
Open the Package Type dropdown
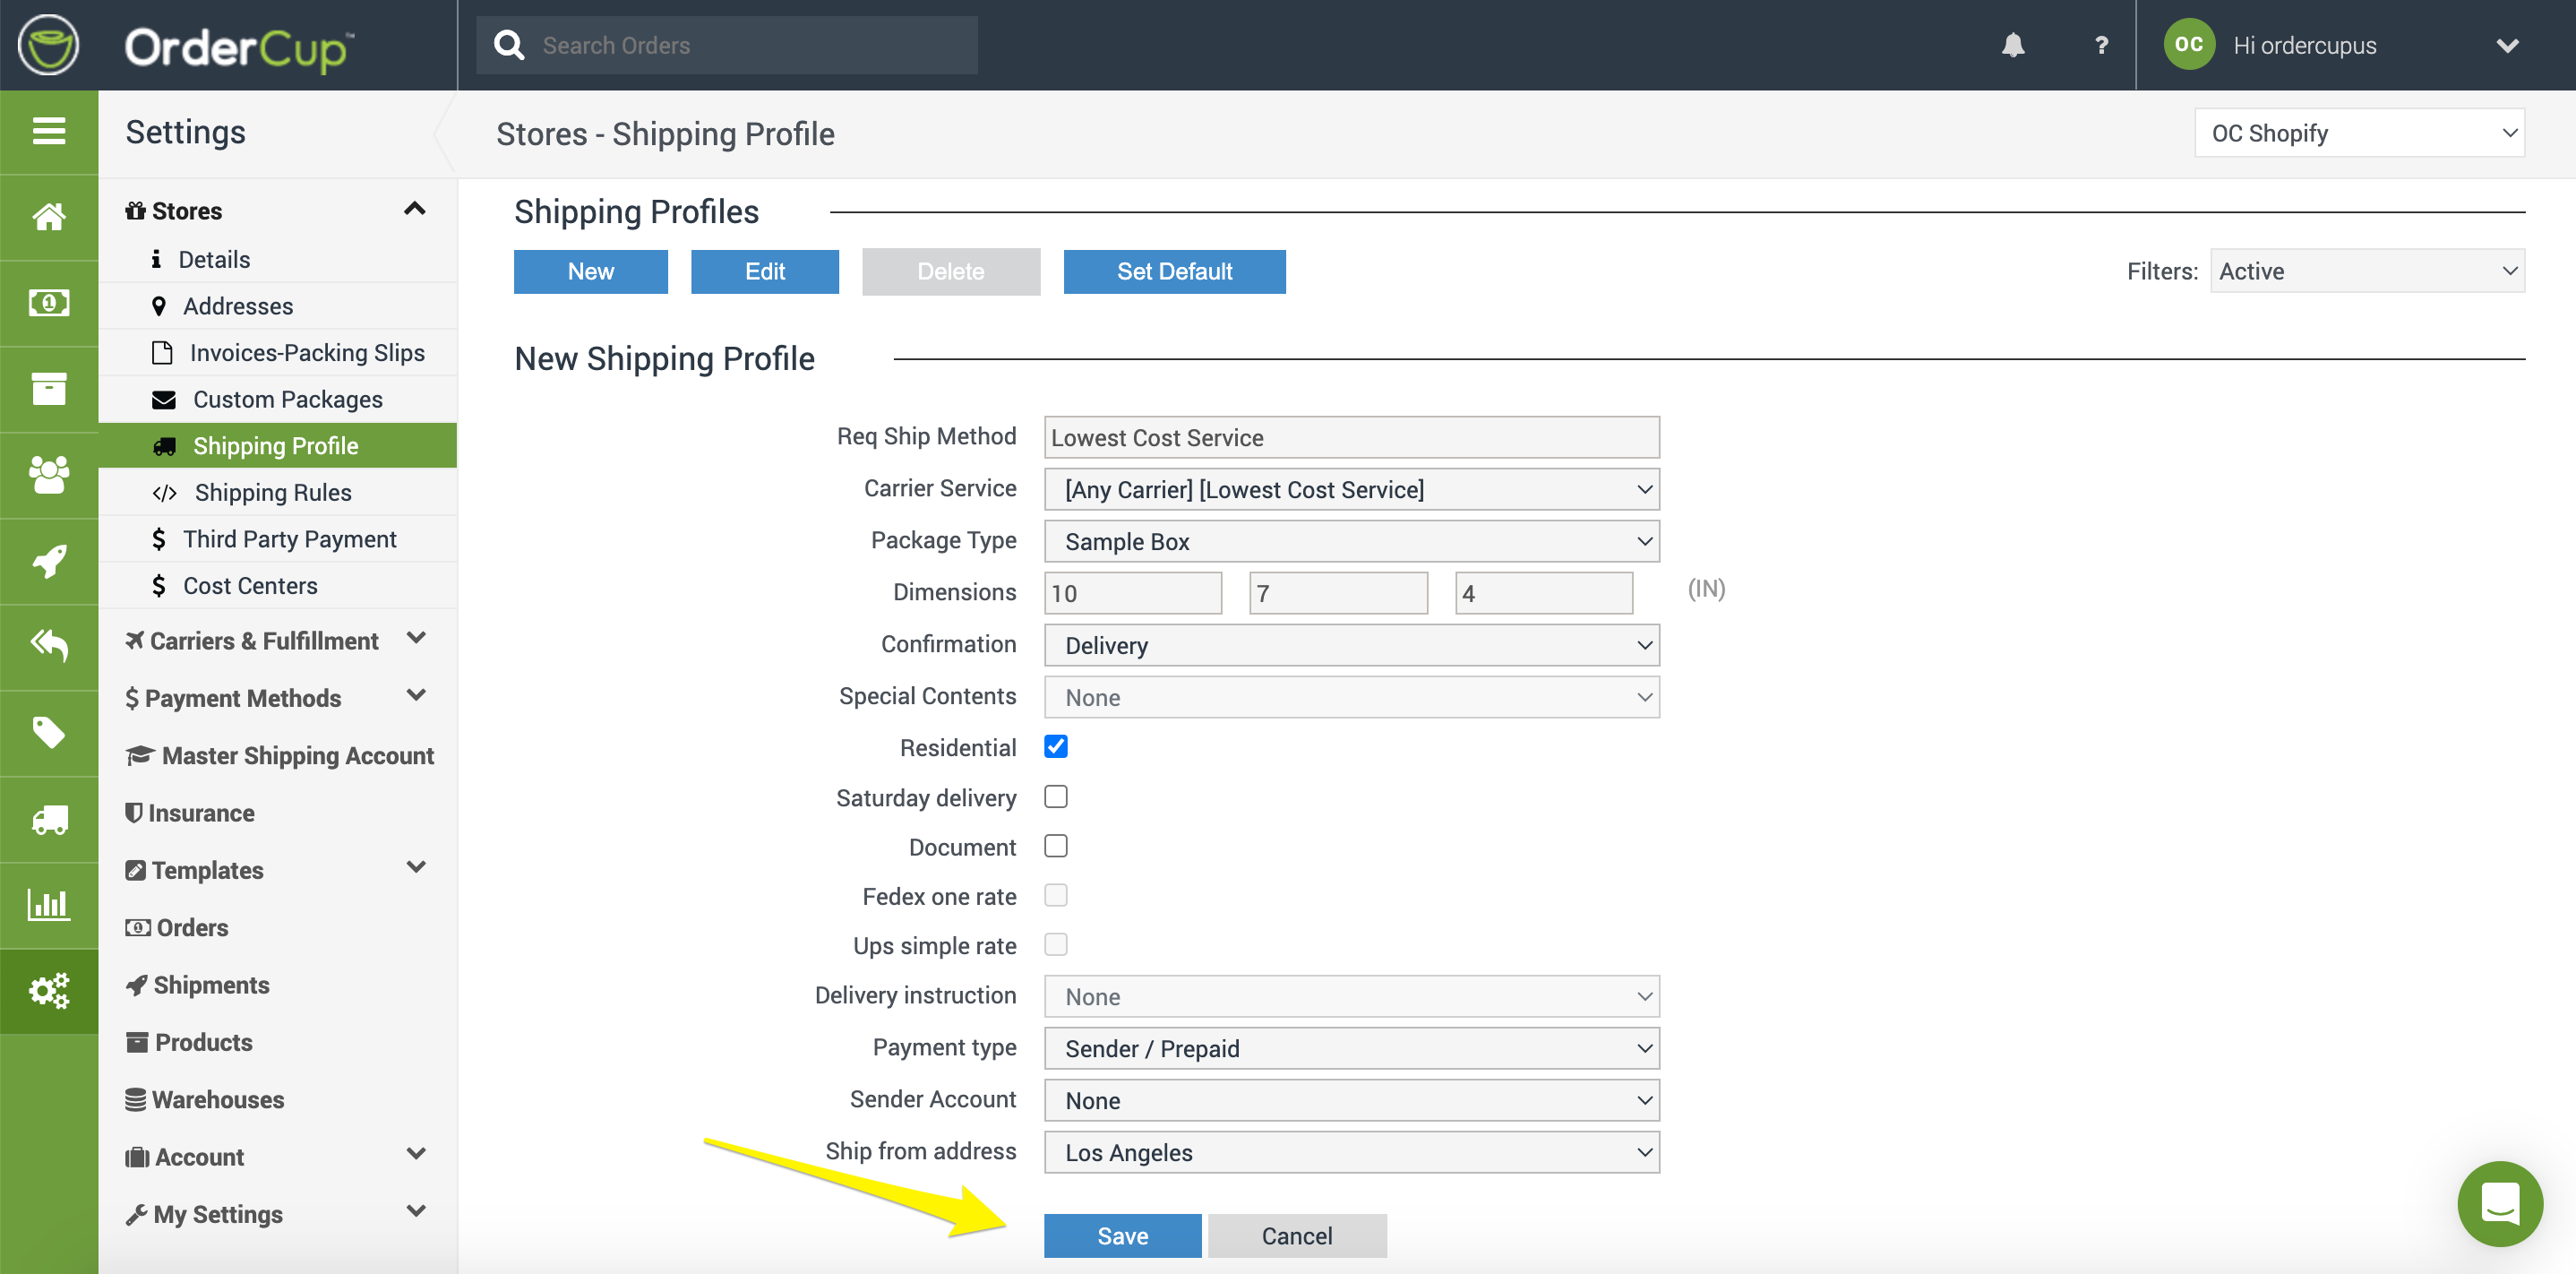(x=1351, y=541)
